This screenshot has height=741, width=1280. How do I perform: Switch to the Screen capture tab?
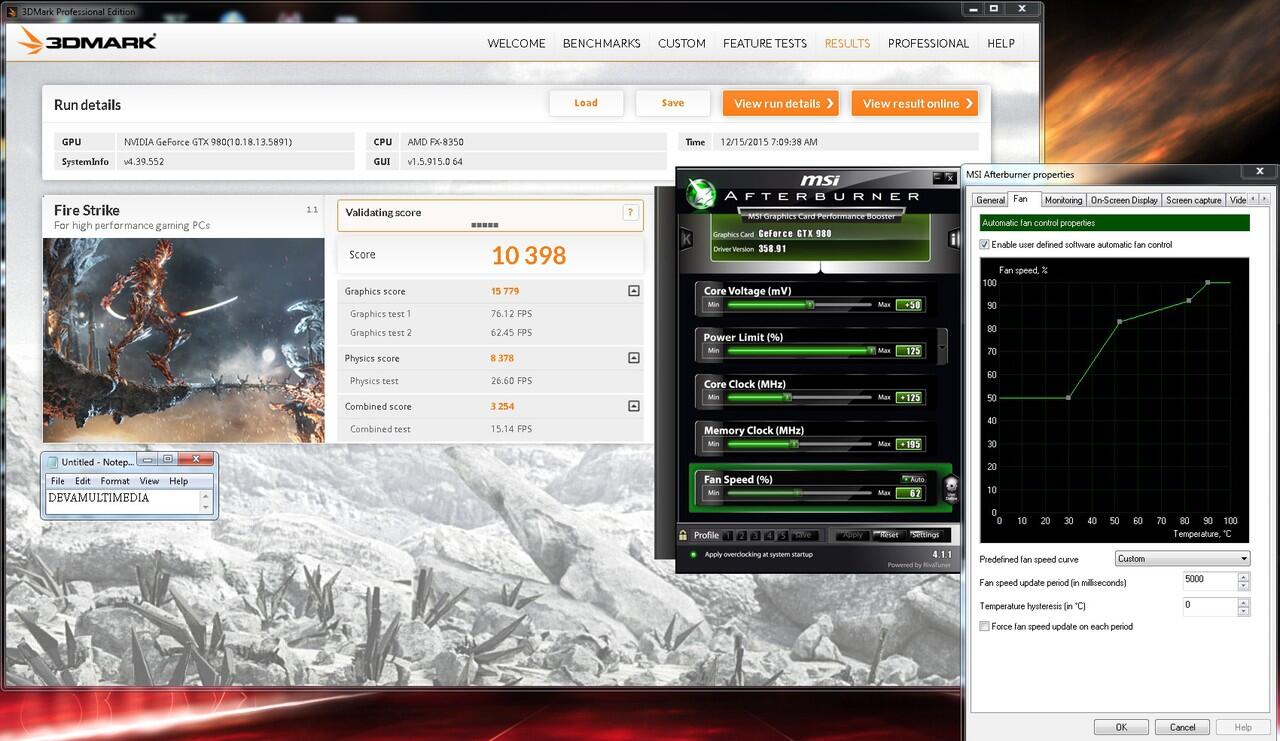click(1194, 200)
